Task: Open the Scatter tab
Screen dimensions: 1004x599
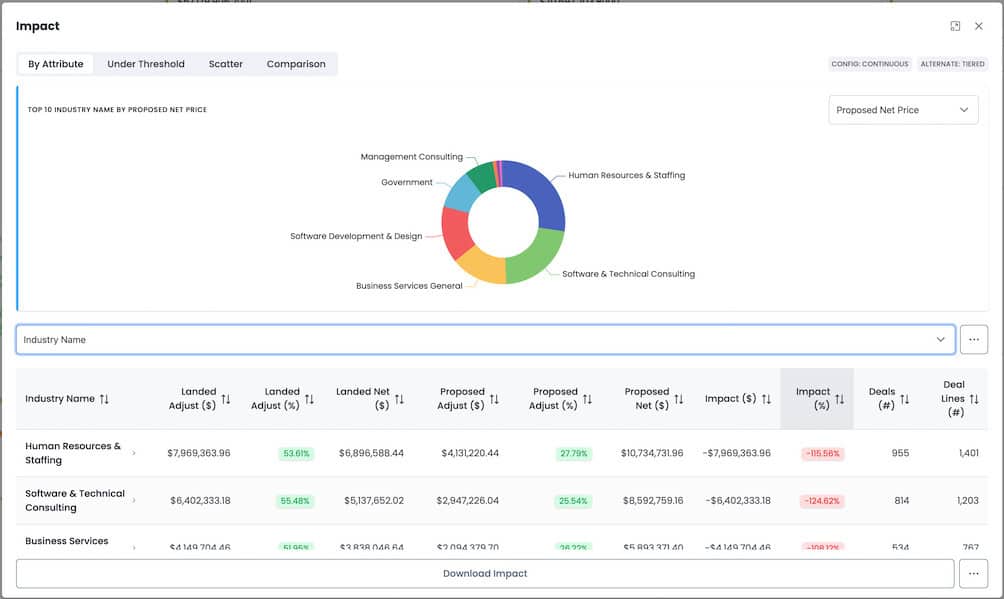Action: coord(226,64)
